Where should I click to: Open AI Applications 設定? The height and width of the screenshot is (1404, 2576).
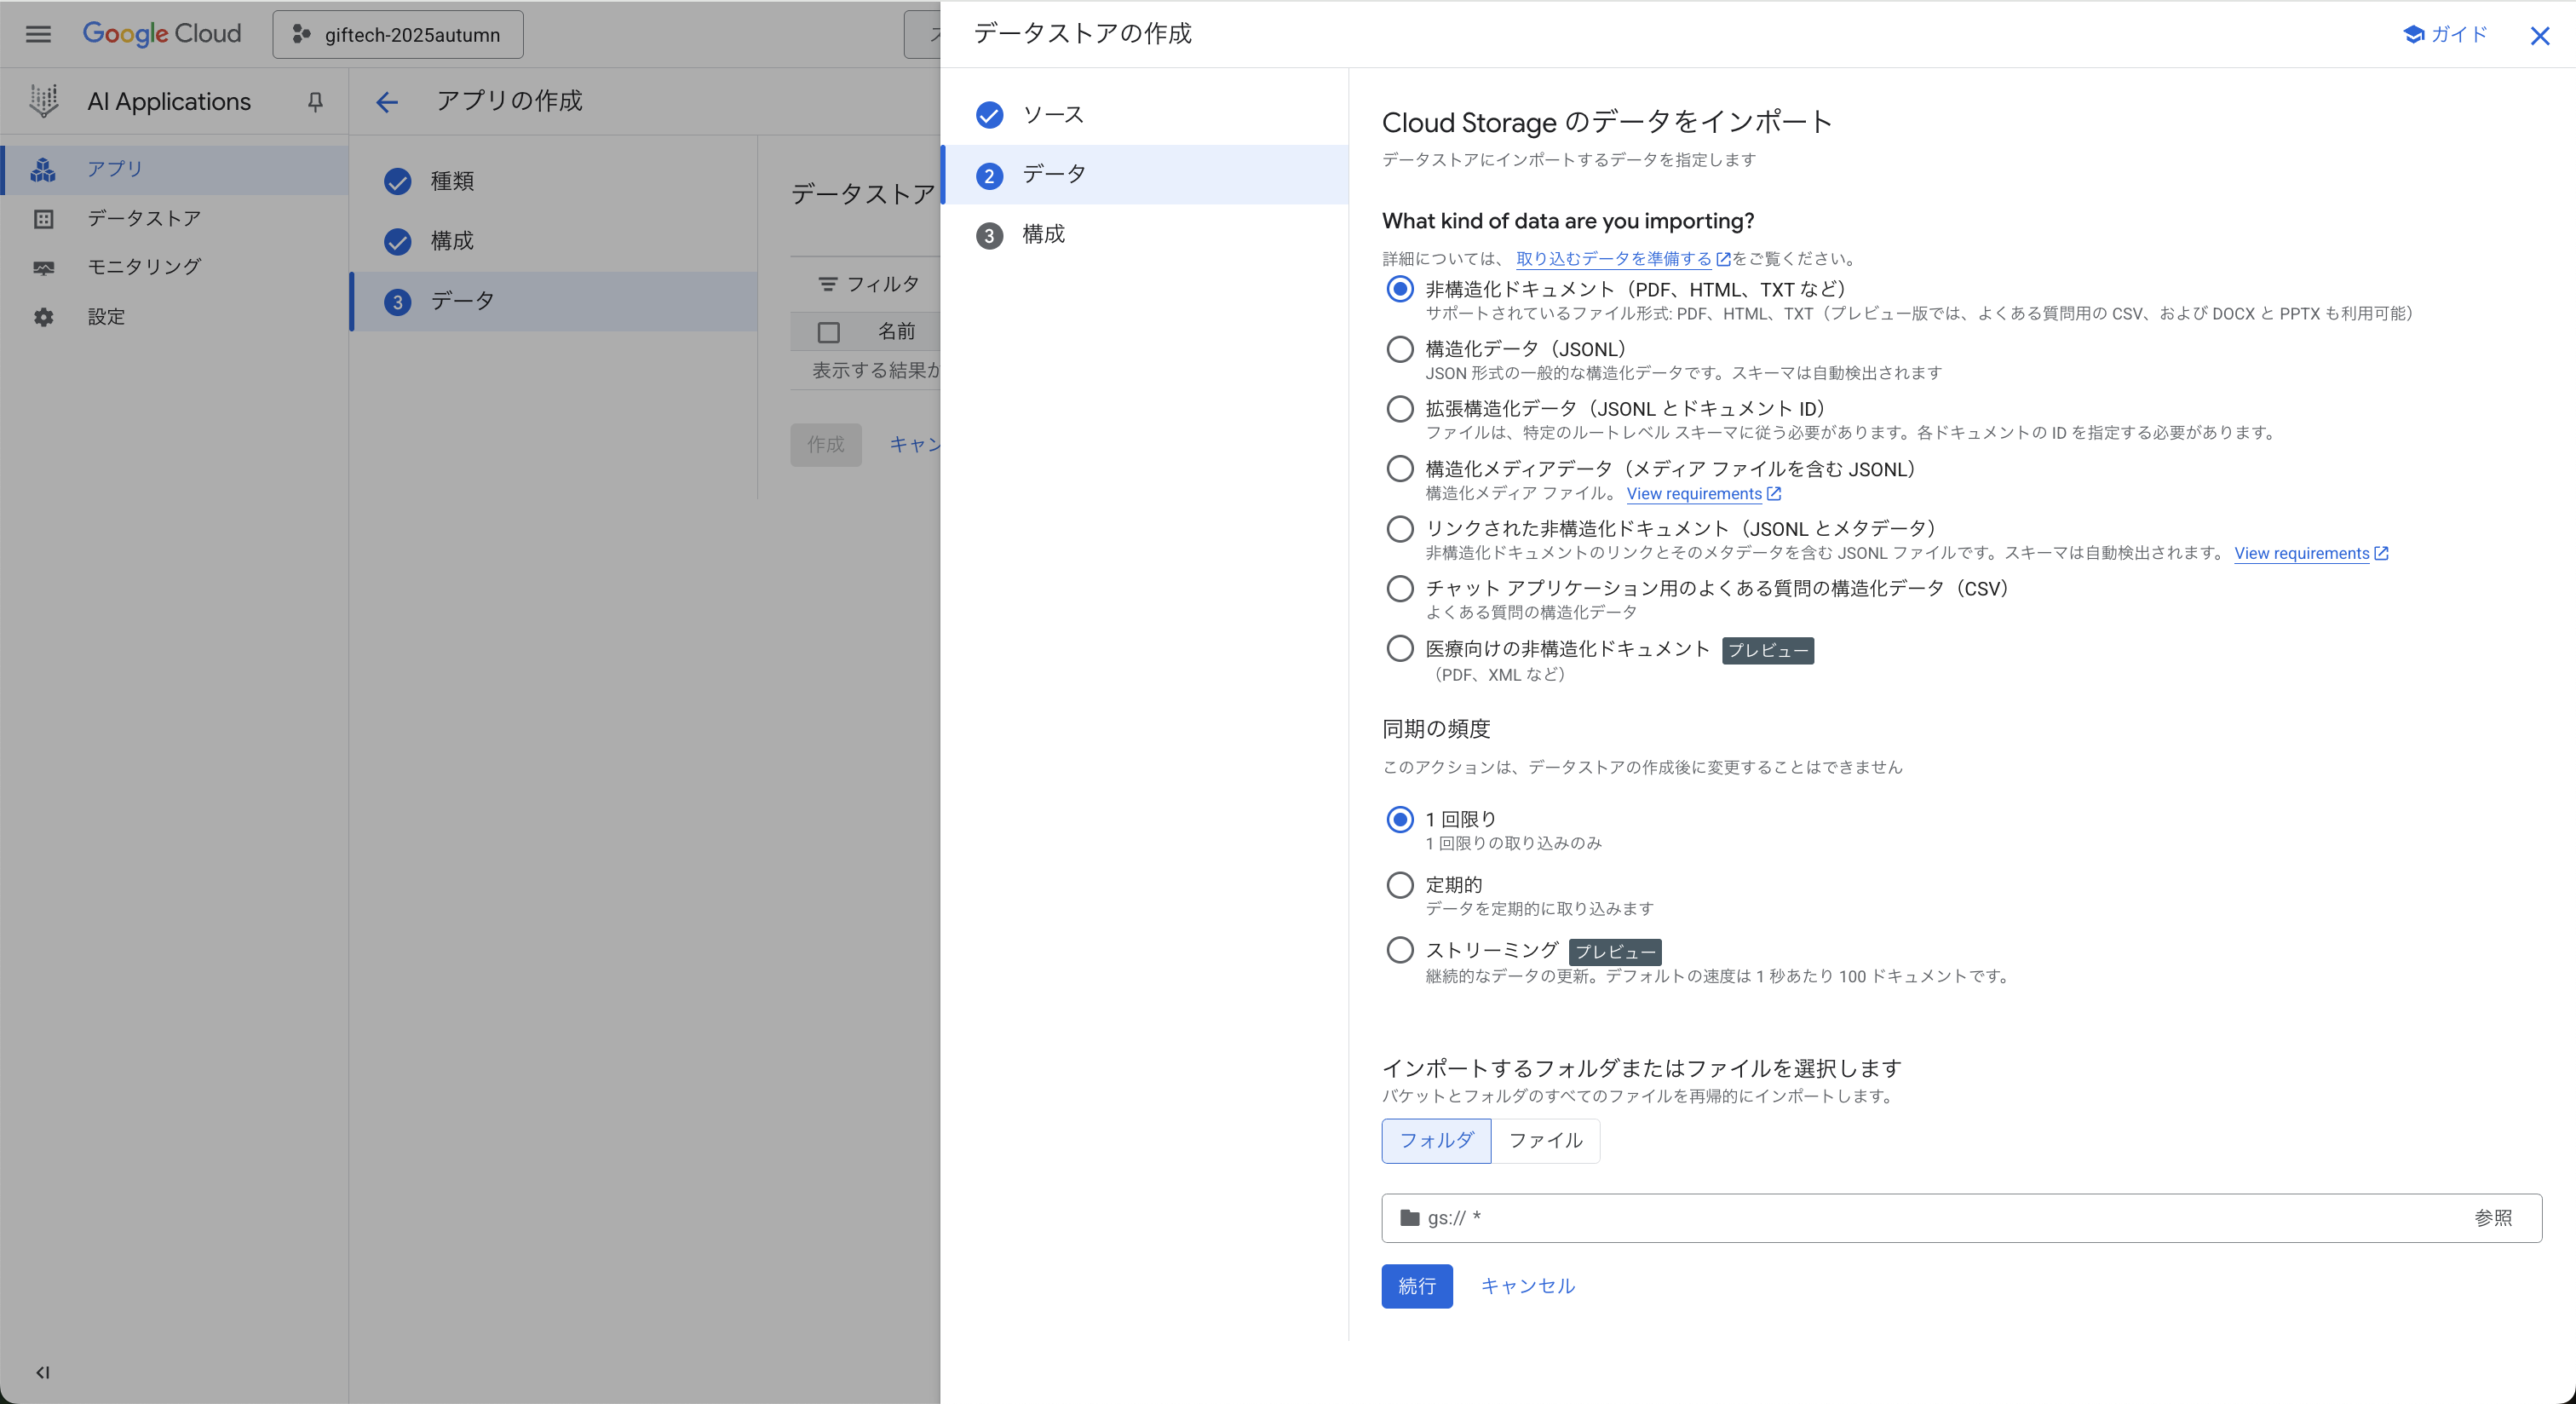click(106, 316)
